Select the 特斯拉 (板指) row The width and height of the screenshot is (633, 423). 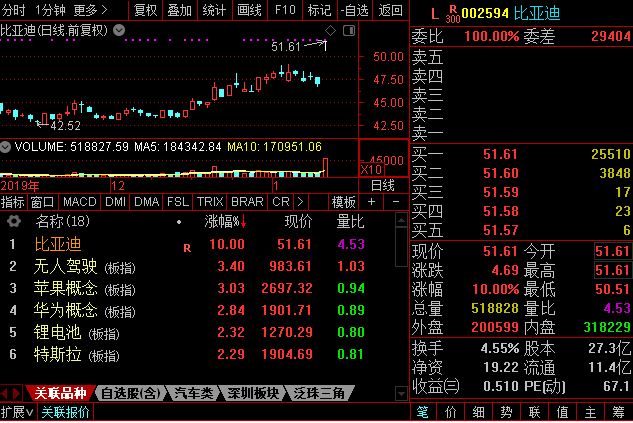[197, 354]
